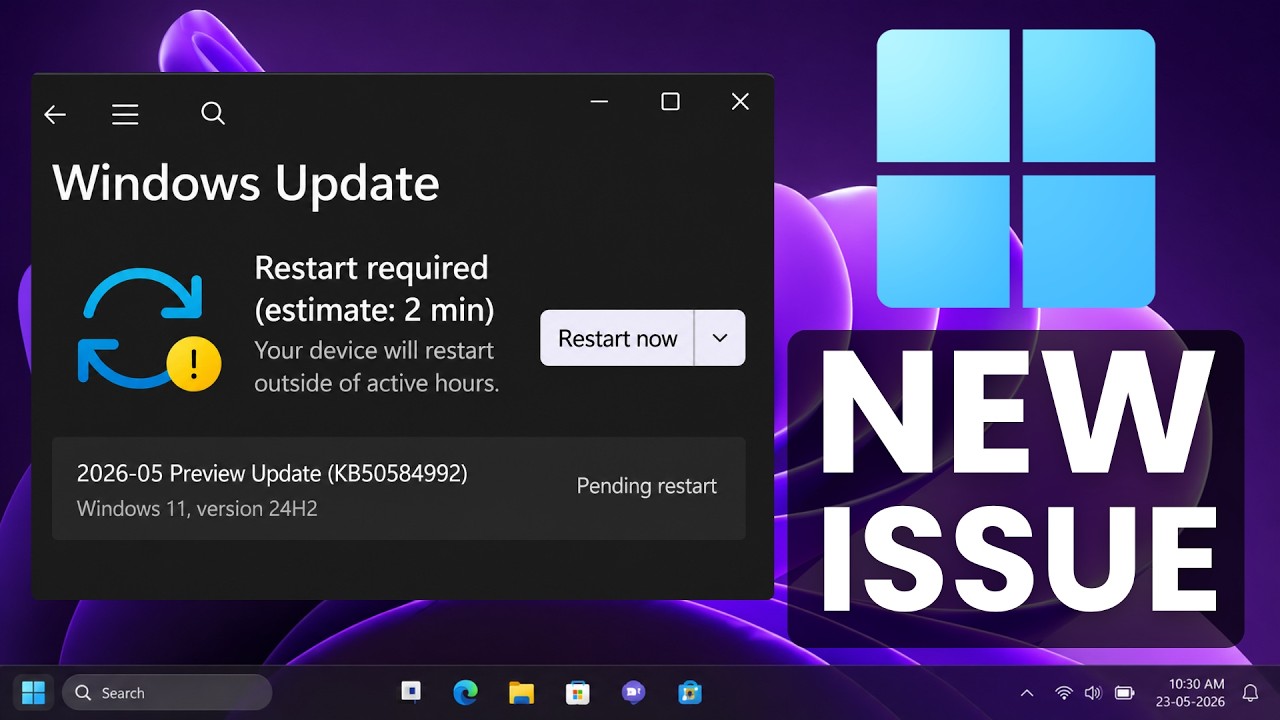The image size is (1280, 720).
Task: Open the Settings search icon
Action: (x=213, y=114)
